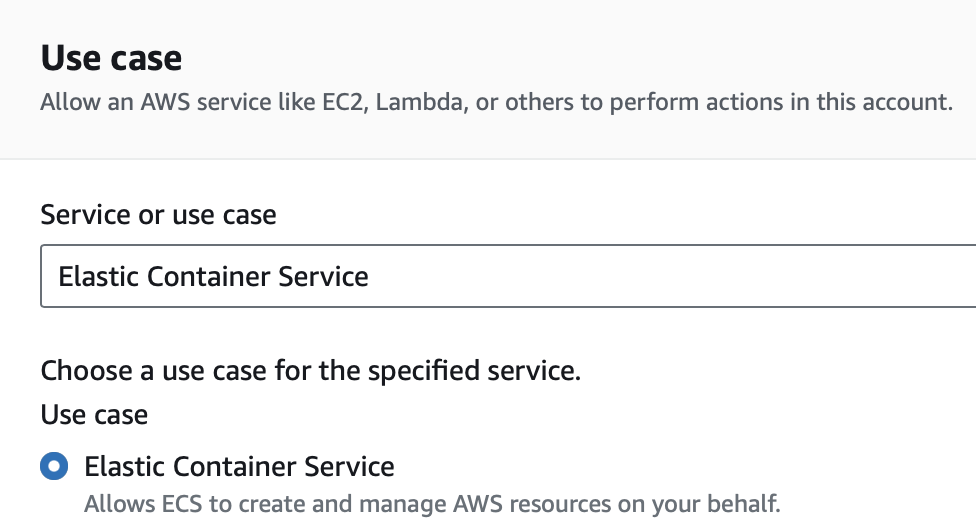Click the 'Allow an AWS service like EC2' description
Screen dimensions: 976x530
click(x=496, y=103)
